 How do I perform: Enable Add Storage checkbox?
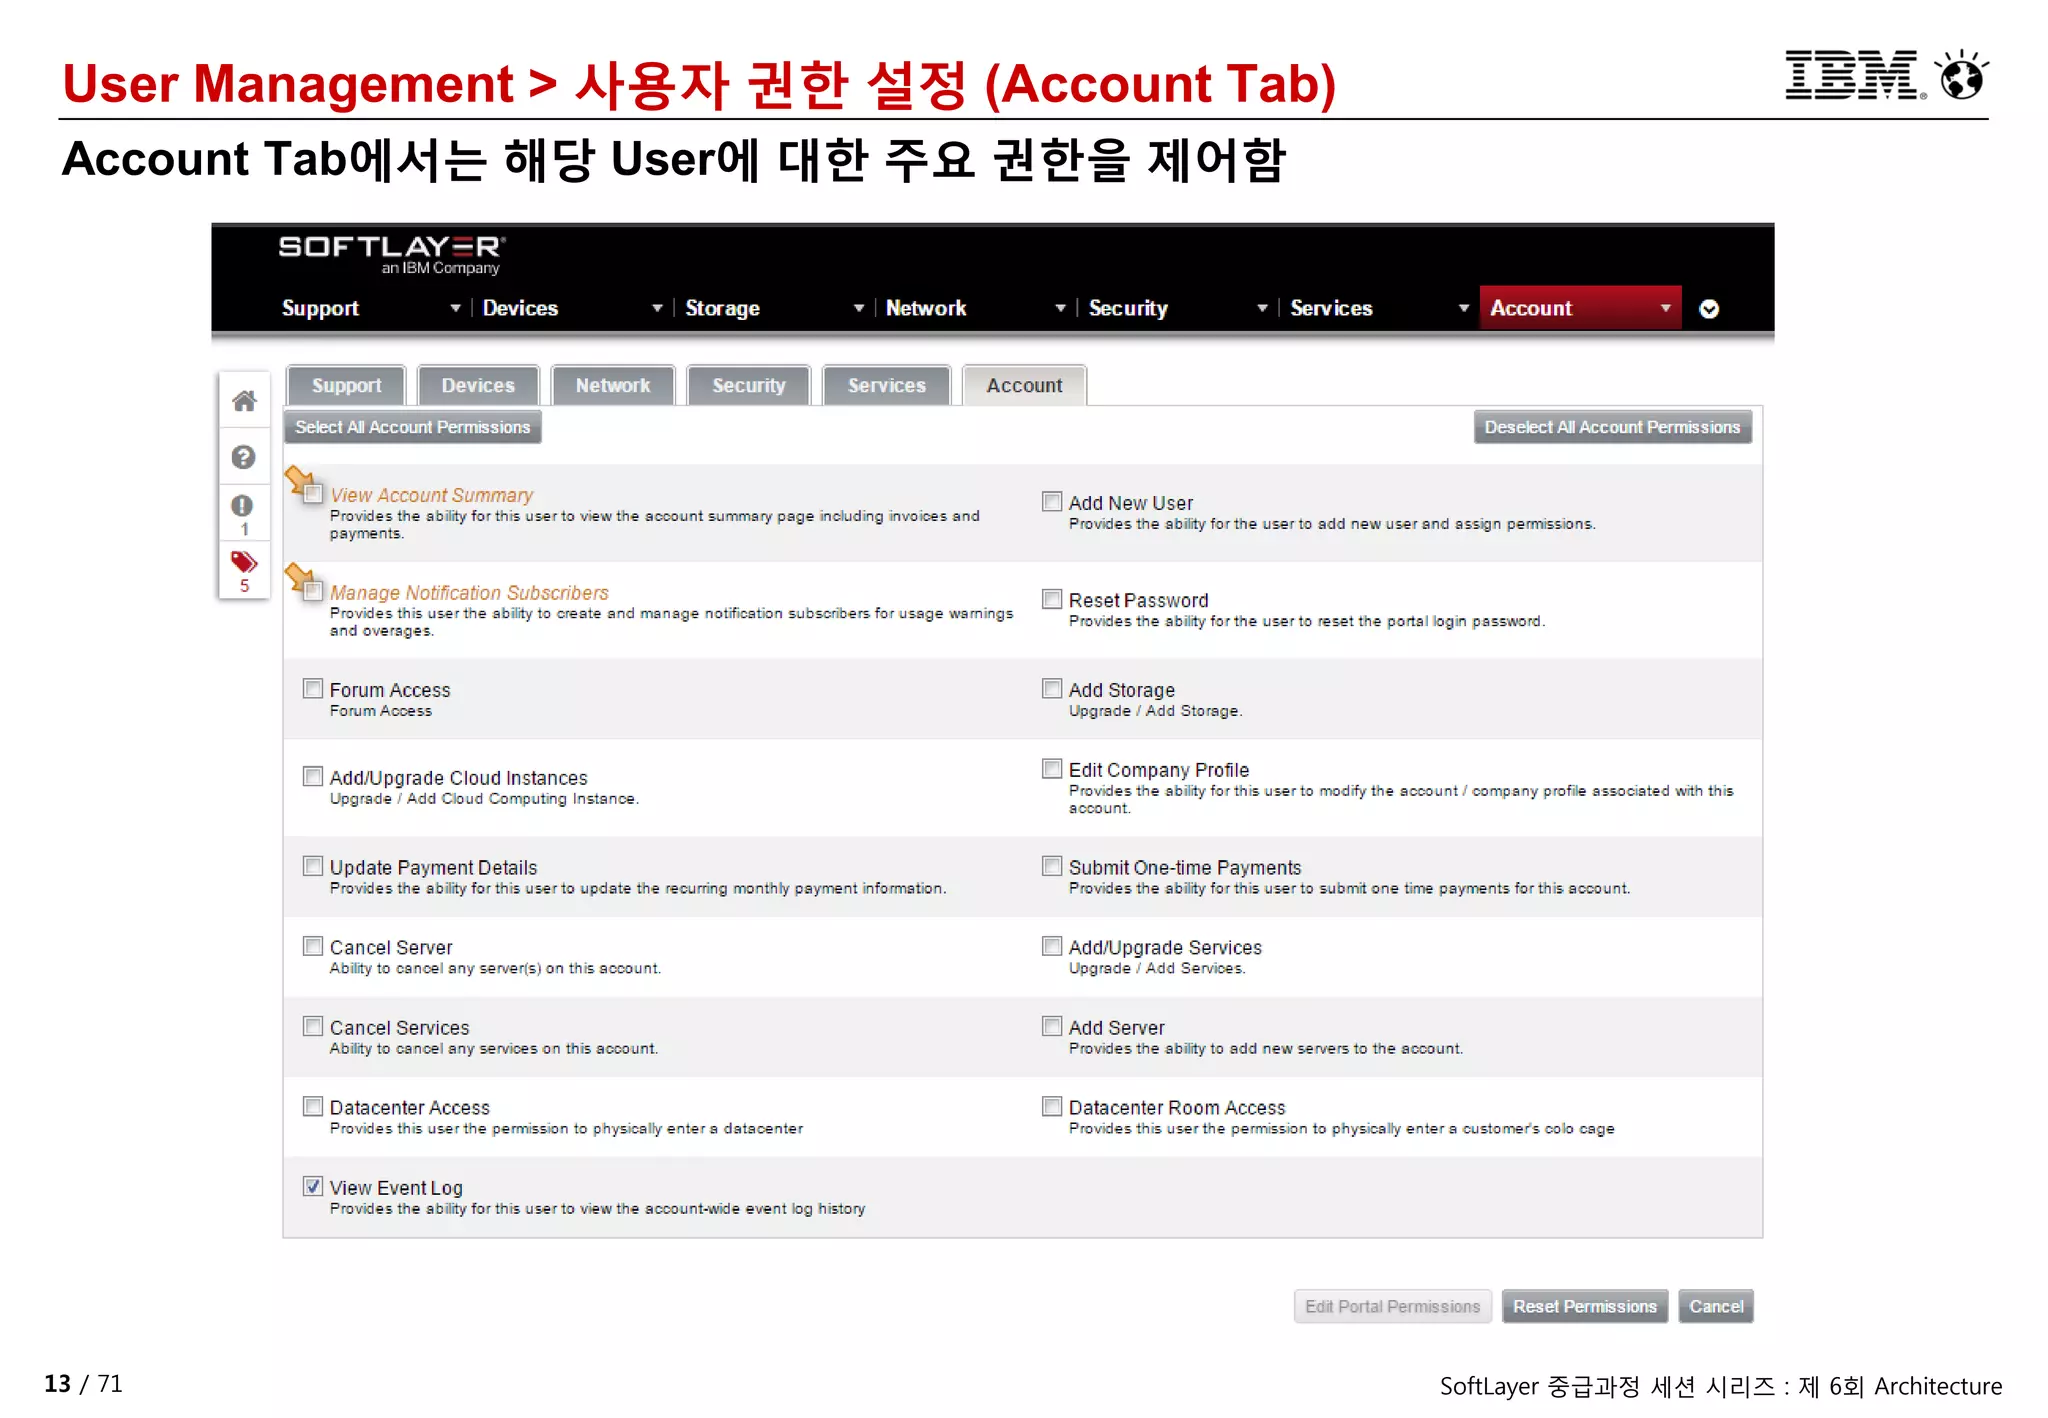[1052, 688]
